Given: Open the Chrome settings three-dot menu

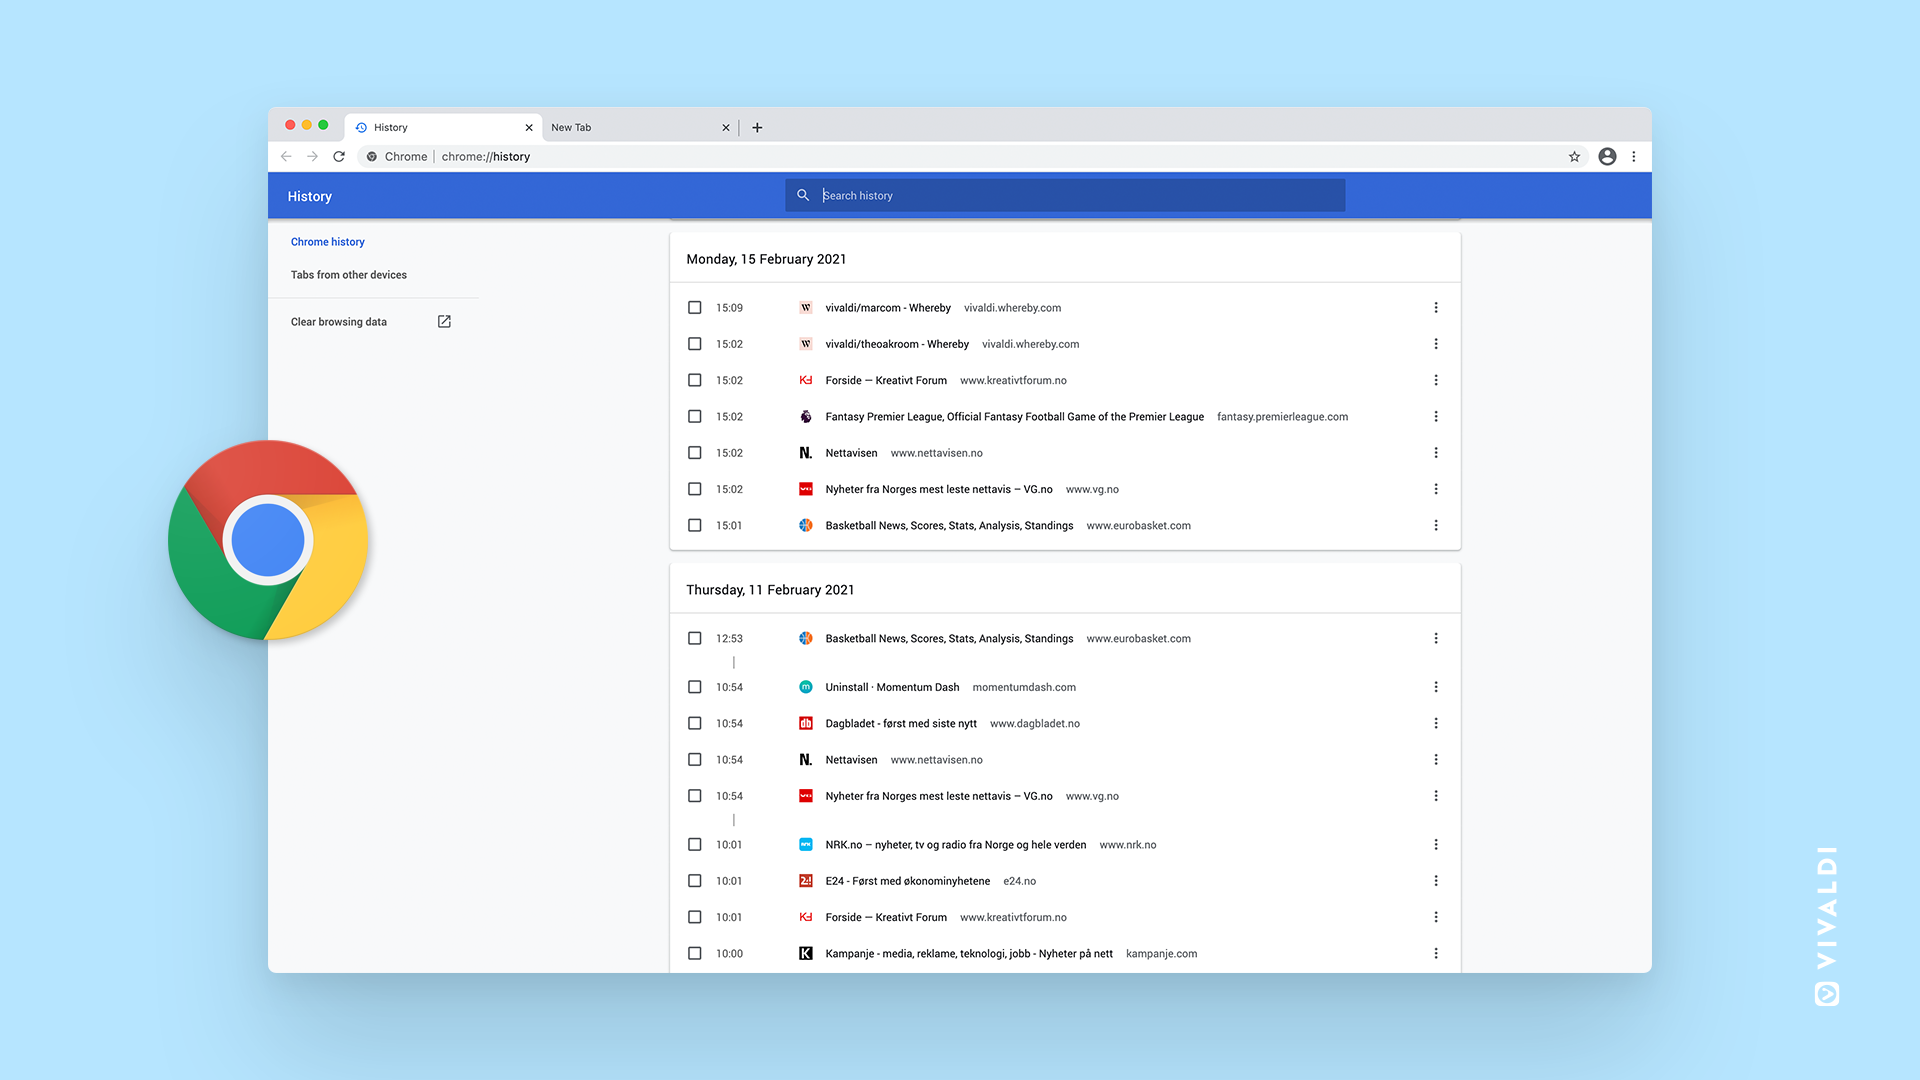Looking at the screenshot, I should coord(1634,157).
